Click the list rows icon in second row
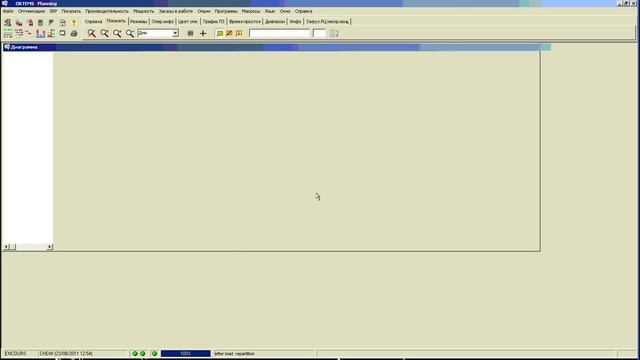This screenshot has width=640, height=360. click(19, 33)
